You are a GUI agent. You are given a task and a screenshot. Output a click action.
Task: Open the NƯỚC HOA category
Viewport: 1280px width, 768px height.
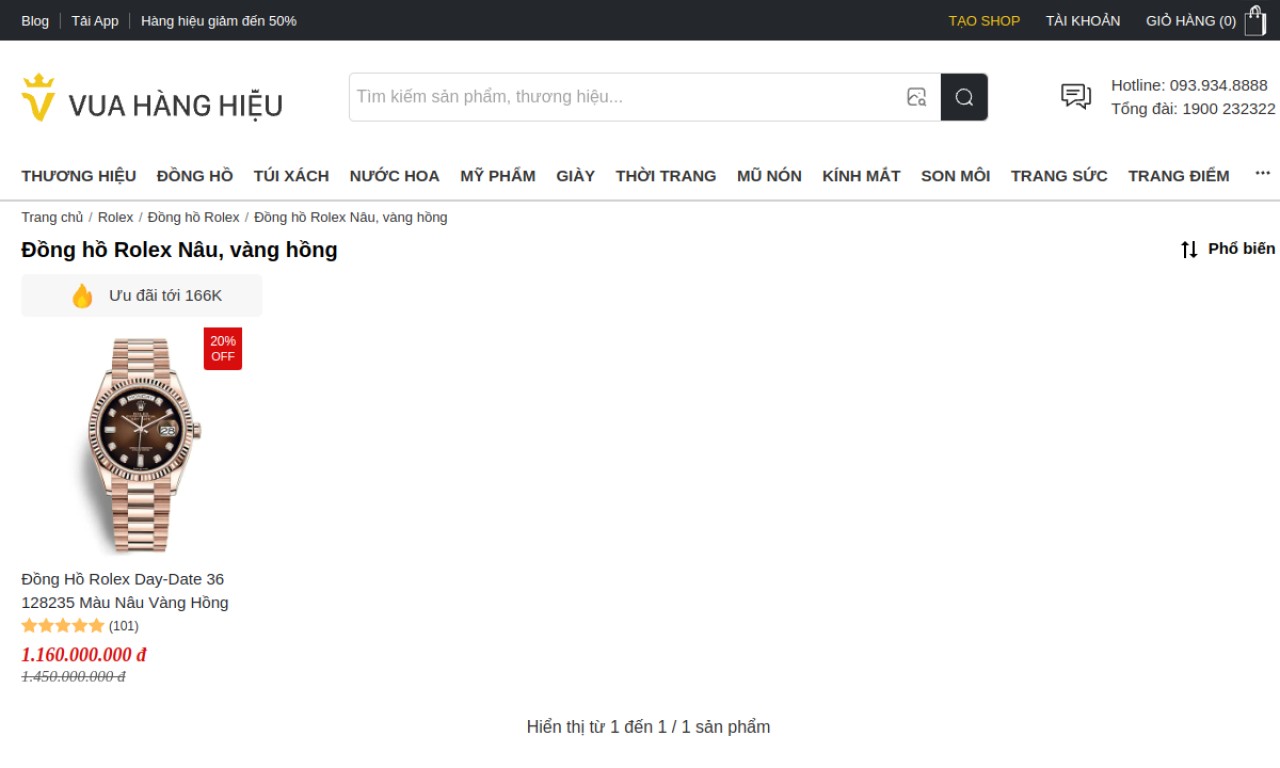pos(394,176)
